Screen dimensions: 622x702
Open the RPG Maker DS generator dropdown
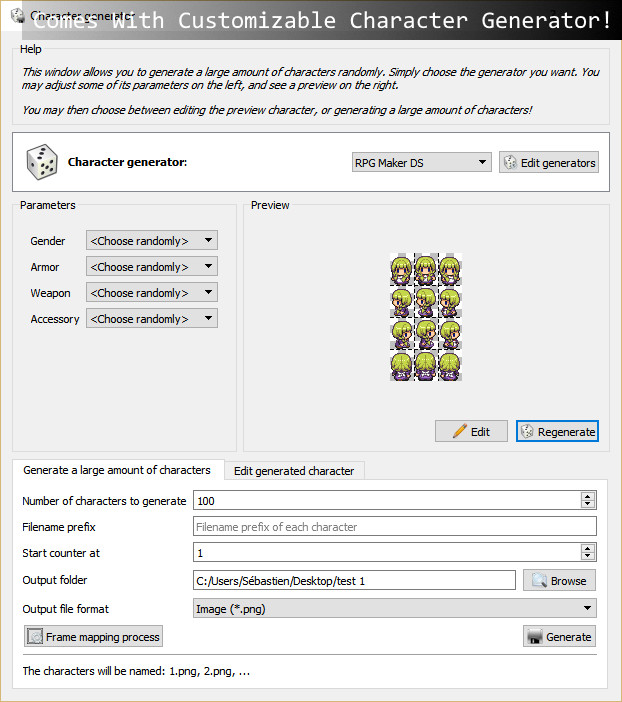421,162
